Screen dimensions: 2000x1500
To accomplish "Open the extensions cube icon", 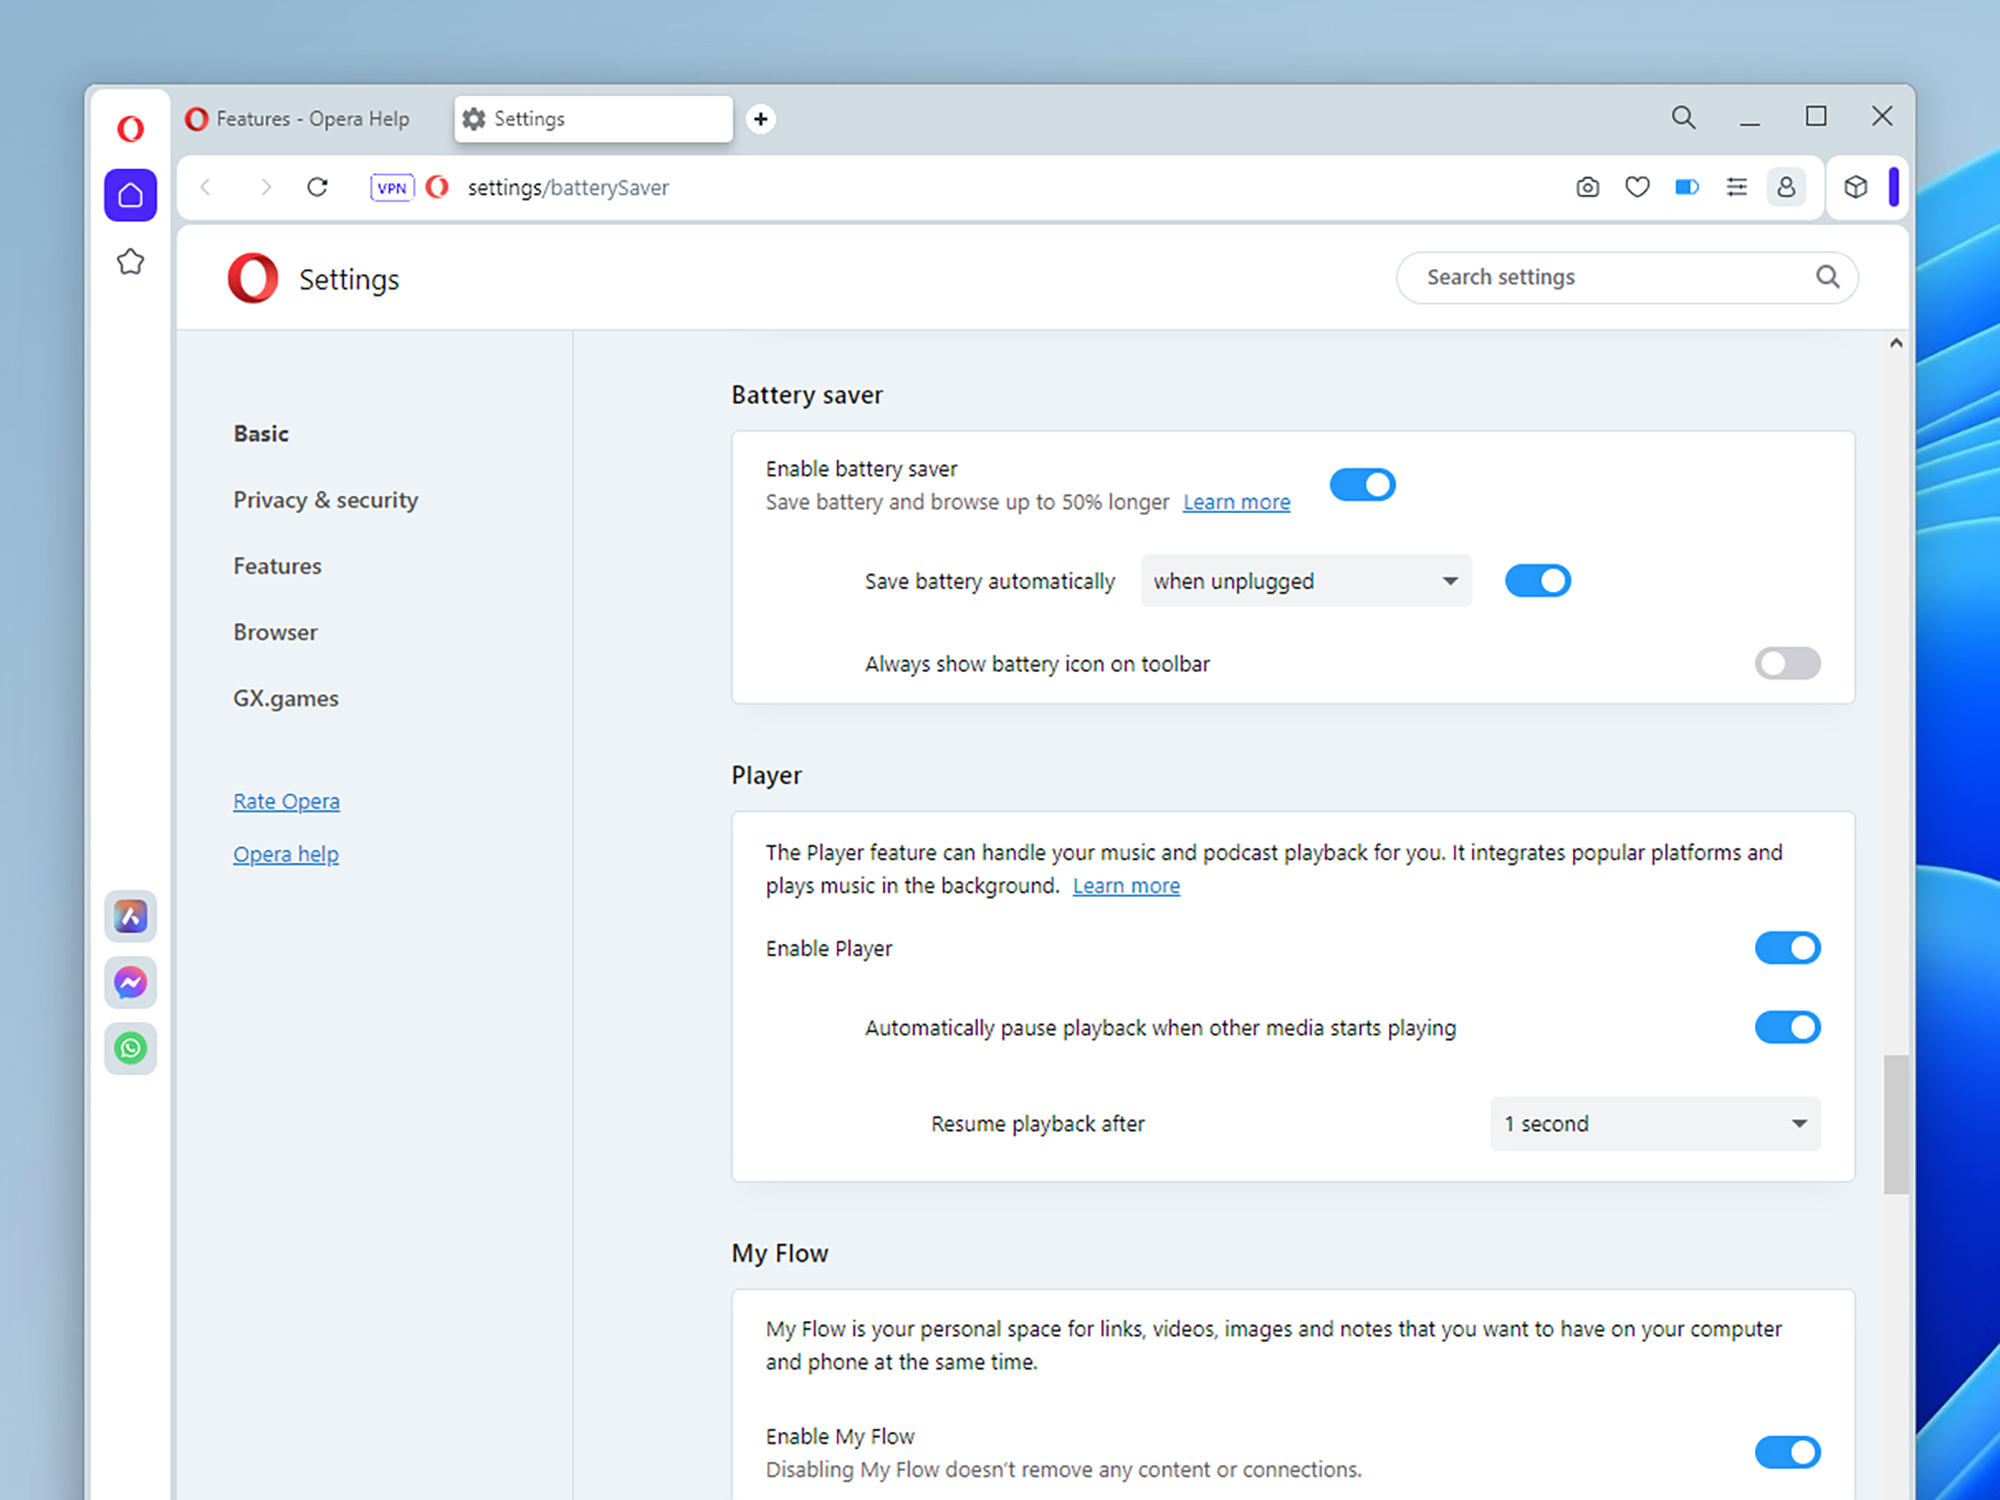I will pos(1855,187).
